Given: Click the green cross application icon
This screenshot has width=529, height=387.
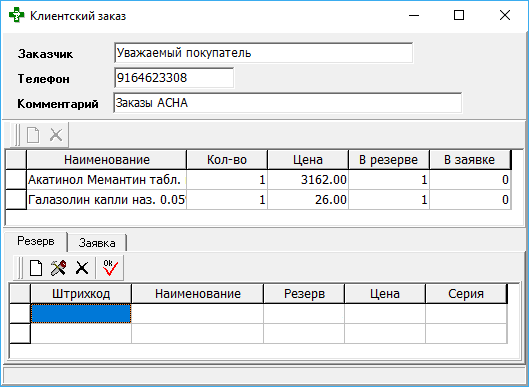Looking at the screenshot, I should pyautogui.click(x=17, y=16).
